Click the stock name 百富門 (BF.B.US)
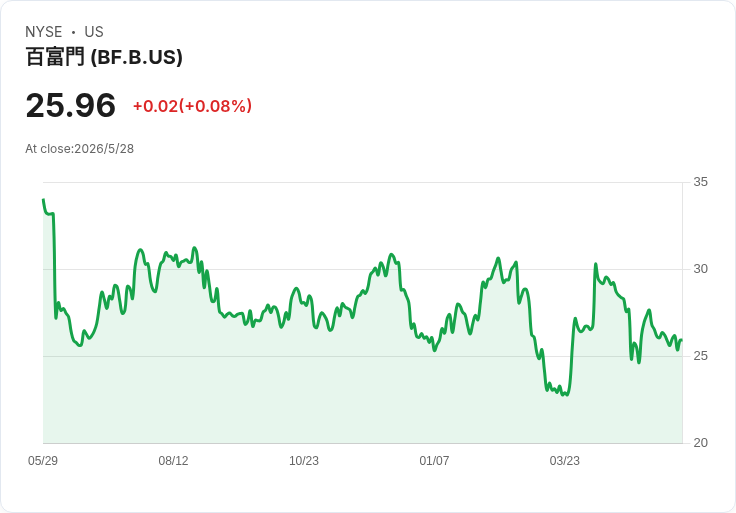The width and height of the screenshot is (736, 513). (x=104, y=57)
